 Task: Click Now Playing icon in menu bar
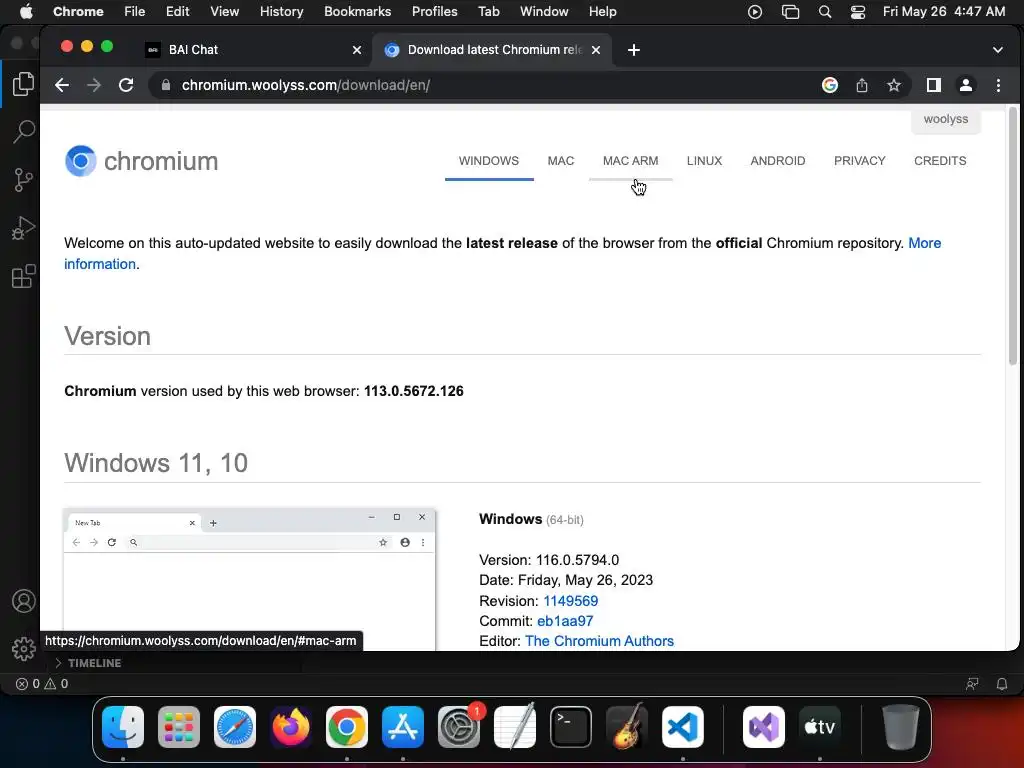pos(755,12)
